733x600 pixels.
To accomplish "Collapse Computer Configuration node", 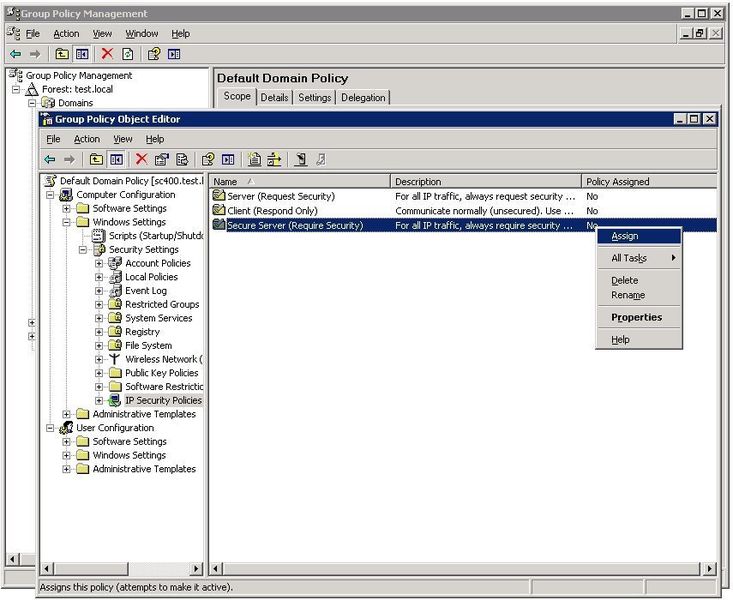I will point(50,195).
